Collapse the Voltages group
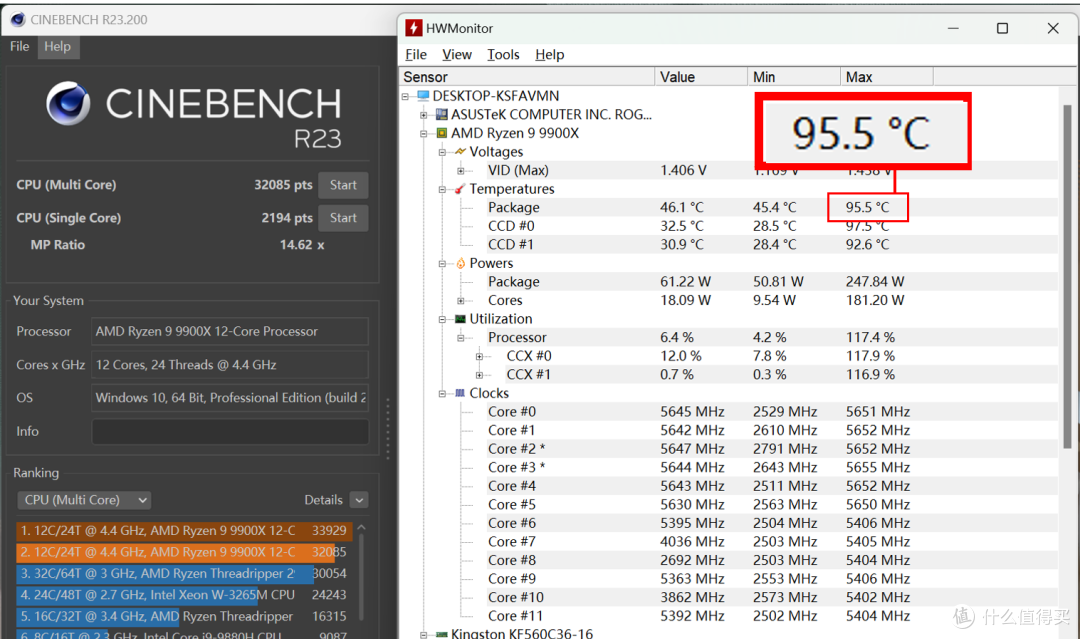 pos(443,152)
